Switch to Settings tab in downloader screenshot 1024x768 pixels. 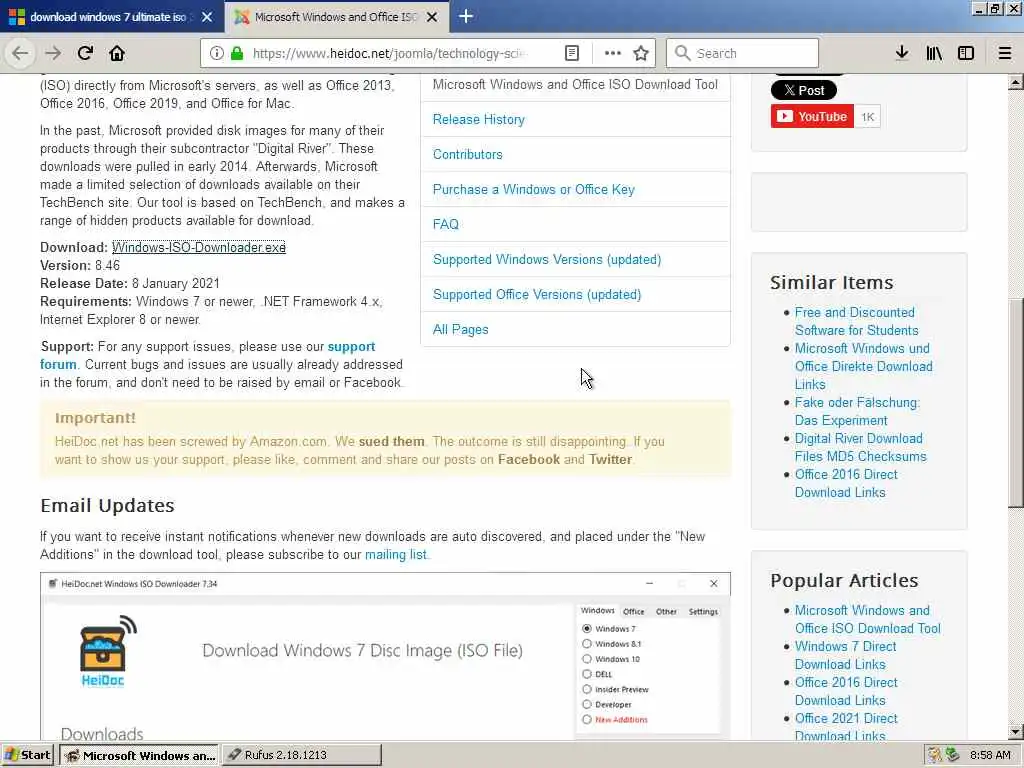coord(703,611)
